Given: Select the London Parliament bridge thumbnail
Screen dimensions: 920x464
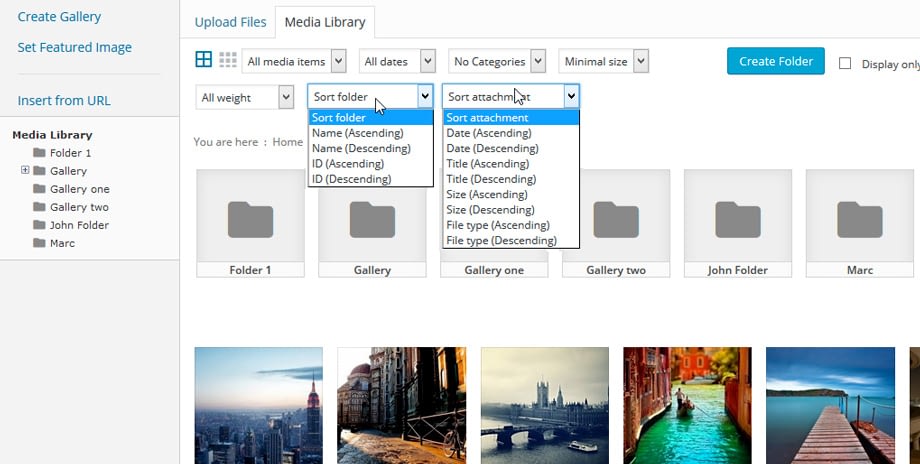Looking at the screenshot, I should (x=545, y=405).
